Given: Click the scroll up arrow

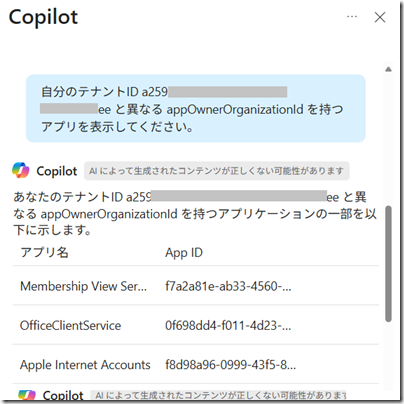Looking at the screenshot, I should tap(388, 69).
